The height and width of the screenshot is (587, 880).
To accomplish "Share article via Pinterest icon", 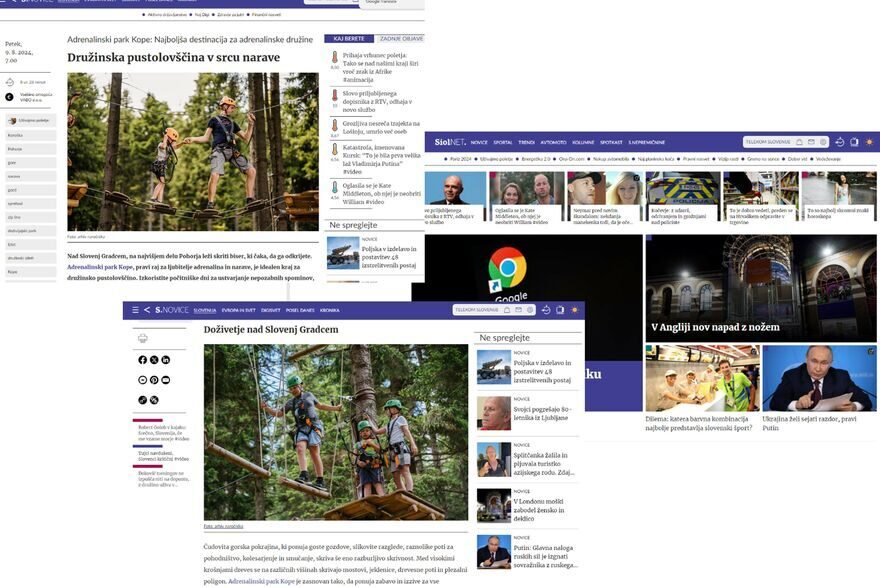I will (x=154, y=380).
